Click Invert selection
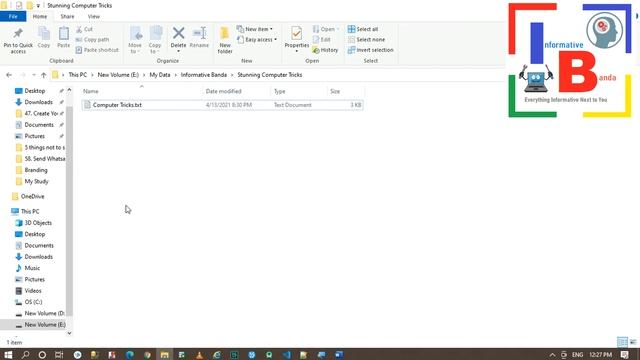The image size is (640, 360). point(370,50)
